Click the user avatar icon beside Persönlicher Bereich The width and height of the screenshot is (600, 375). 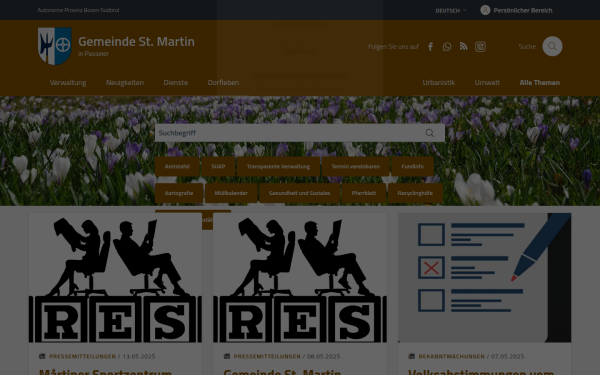click(x=485, y=10)
